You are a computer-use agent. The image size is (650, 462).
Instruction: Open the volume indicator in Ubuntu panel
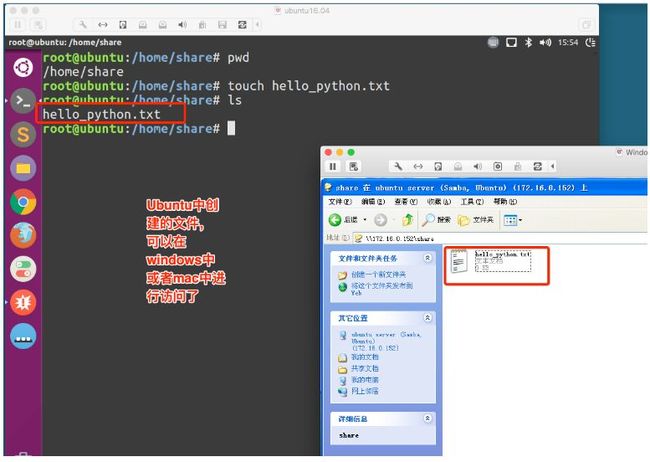(545, 42)
